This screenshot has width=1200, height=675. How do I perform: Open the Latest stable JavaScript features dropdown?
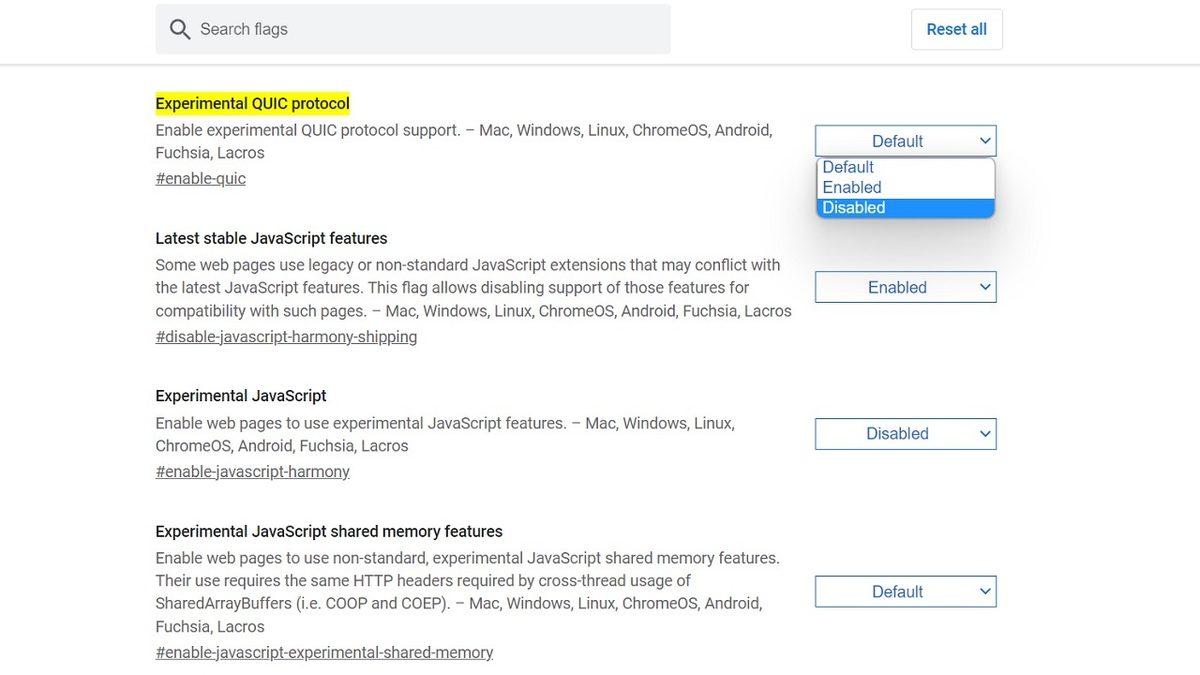(x=905, y=287)
